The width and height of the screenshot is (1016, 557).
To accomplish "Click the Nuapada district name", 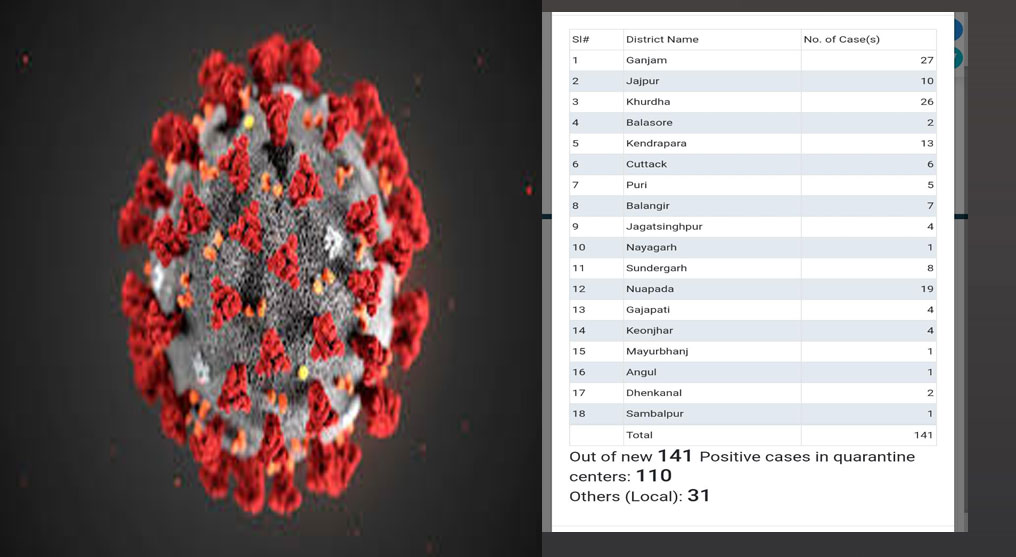I will coord(649,289).
